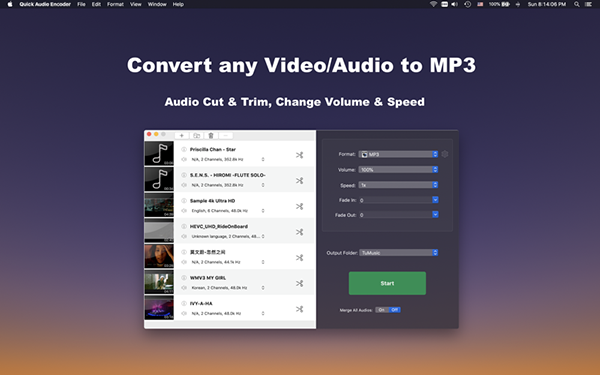Open the View menu
Viewport: 600px width, 375px height.
(x=135, y=4)
